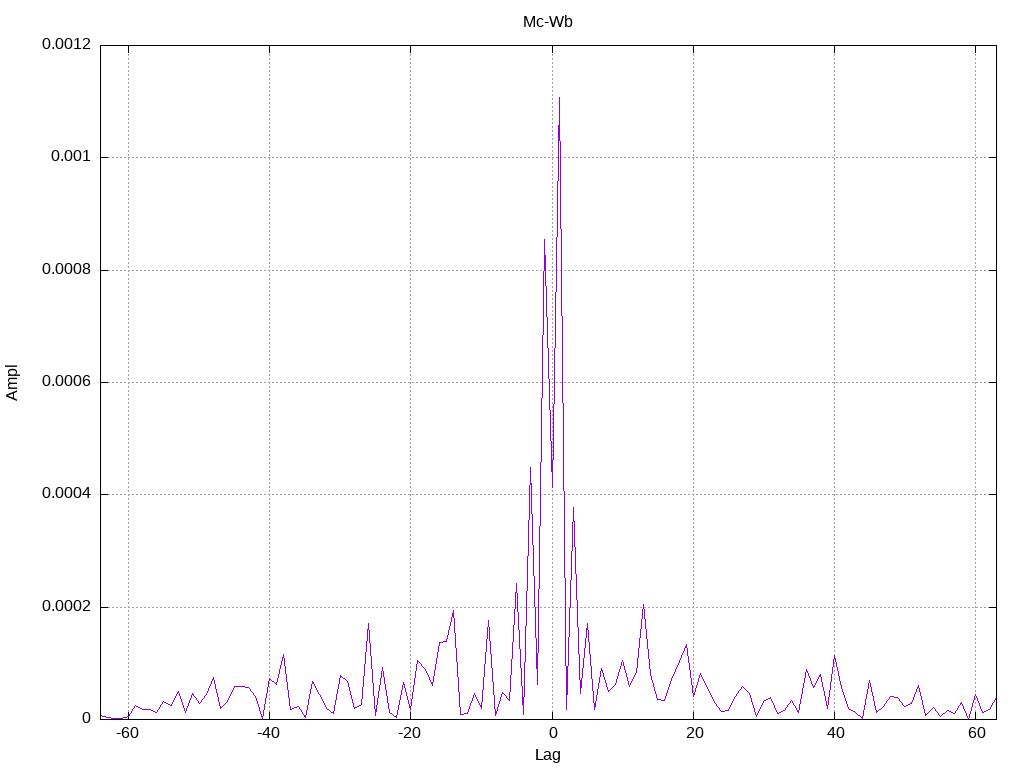Click the y-axis value 0.0008
This screenshot has height=768, width=1024.
tap(67, 269)
